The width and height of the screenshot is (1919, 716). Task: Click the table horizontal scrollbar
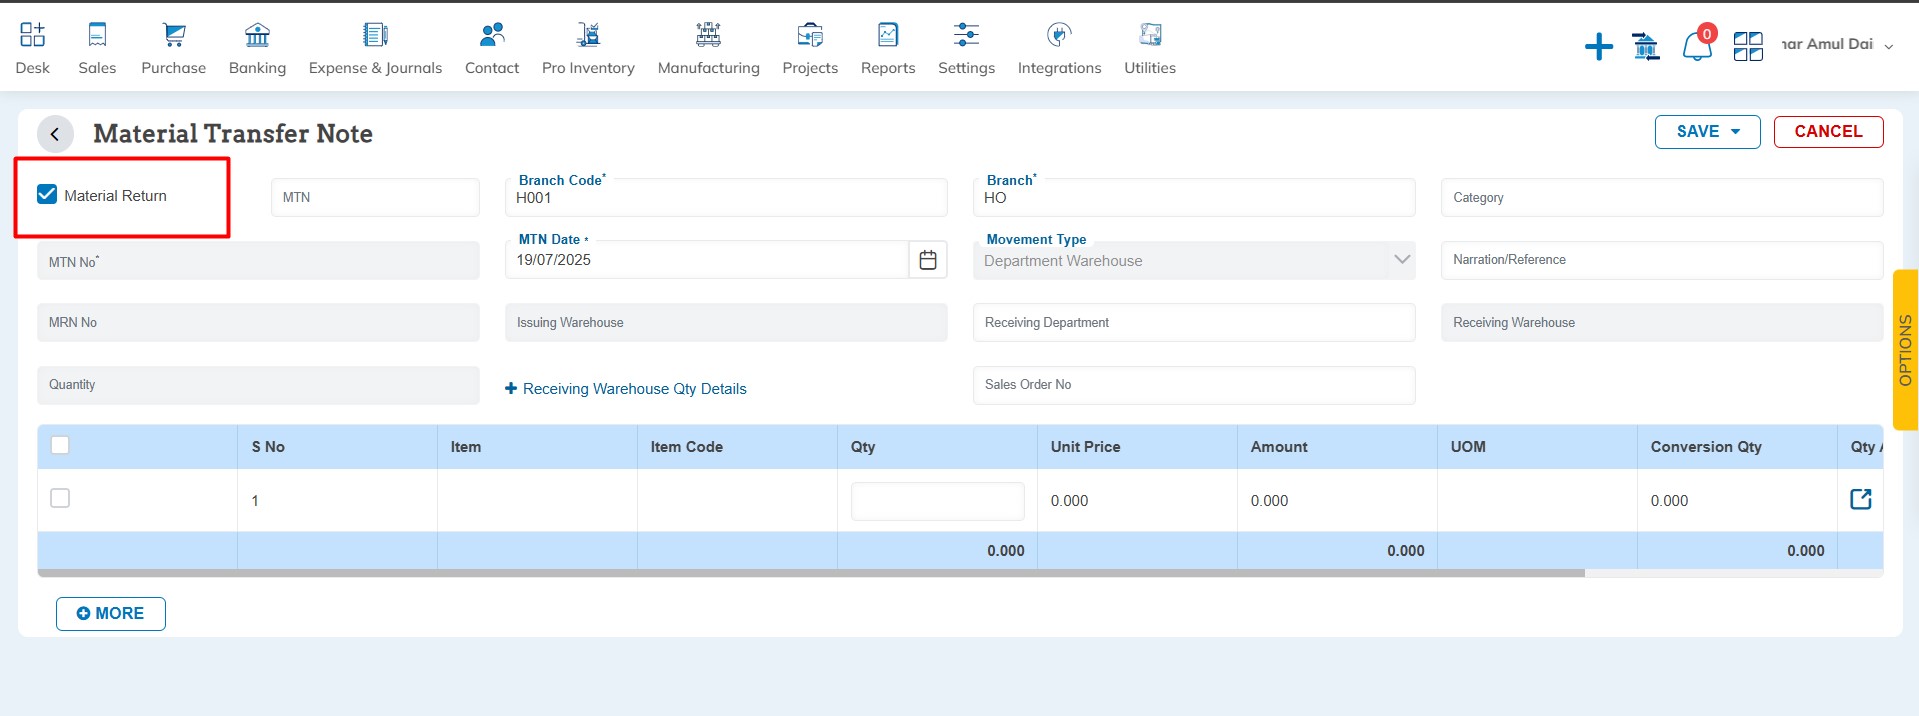(811, 573)
